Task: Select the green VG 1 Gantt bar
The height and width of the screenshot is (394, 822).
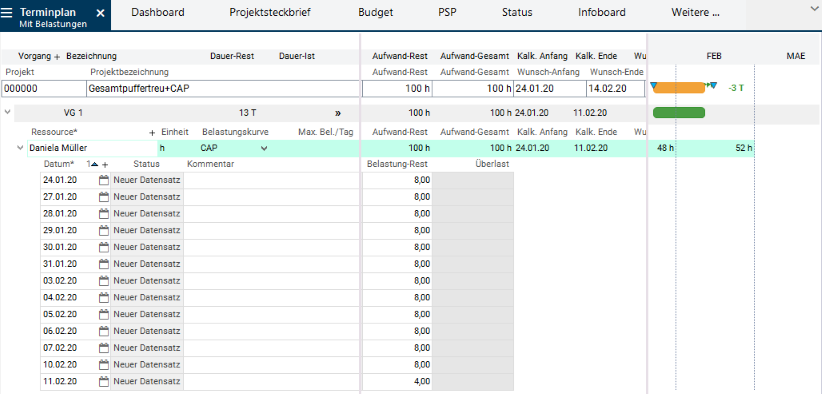Action: (679, 113)
